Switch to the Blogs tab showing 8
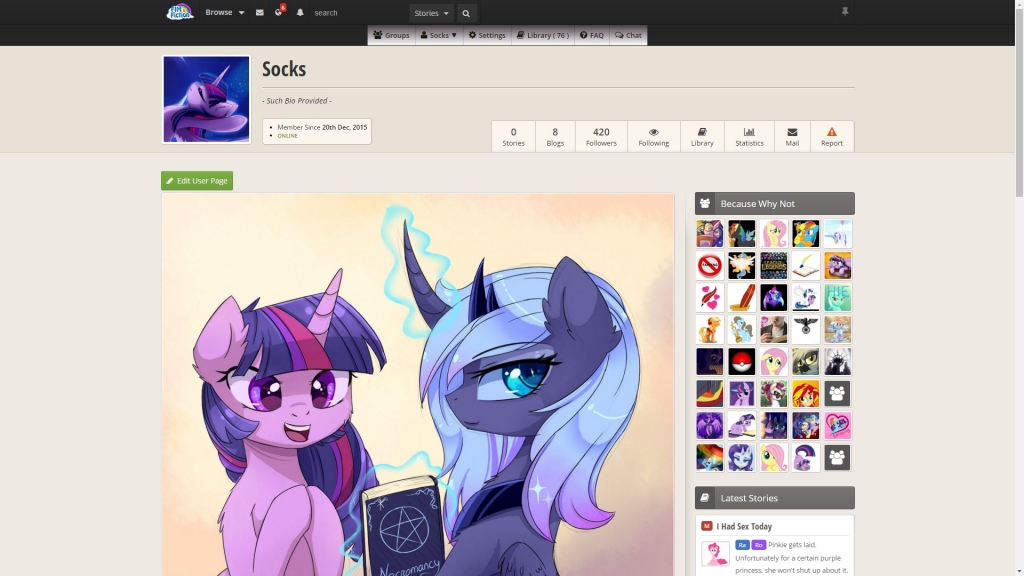This screenshot has width=1024, height=576. click(x=555, y=136)
